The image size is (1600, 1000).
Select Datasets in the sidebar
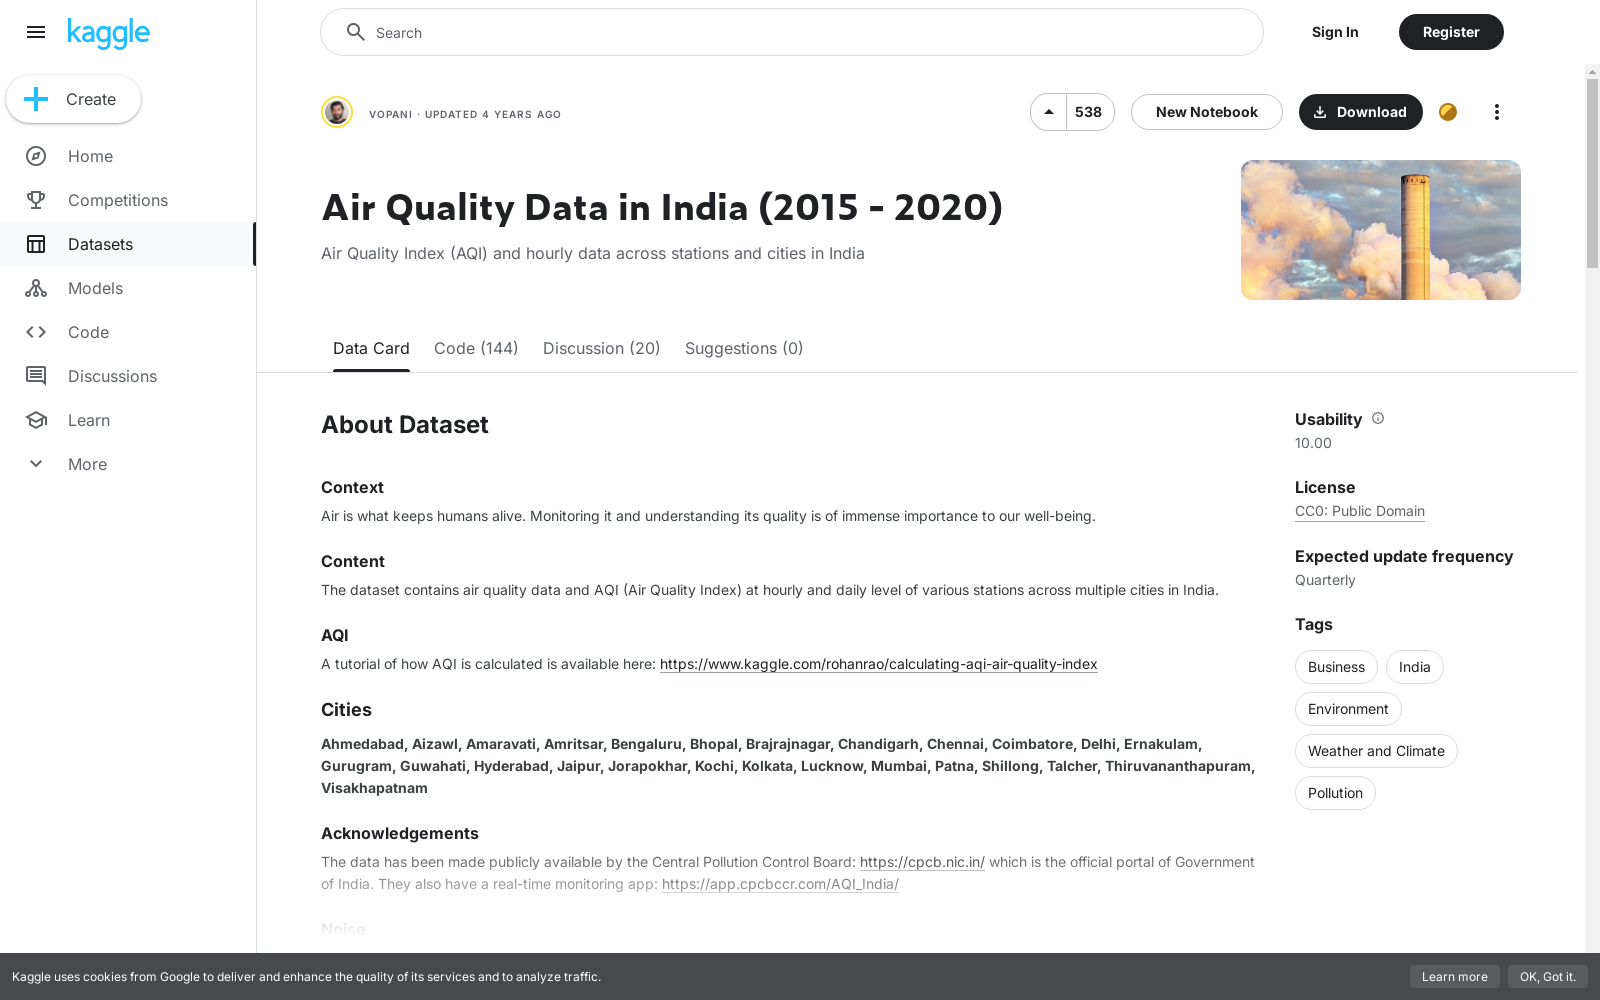128,244
